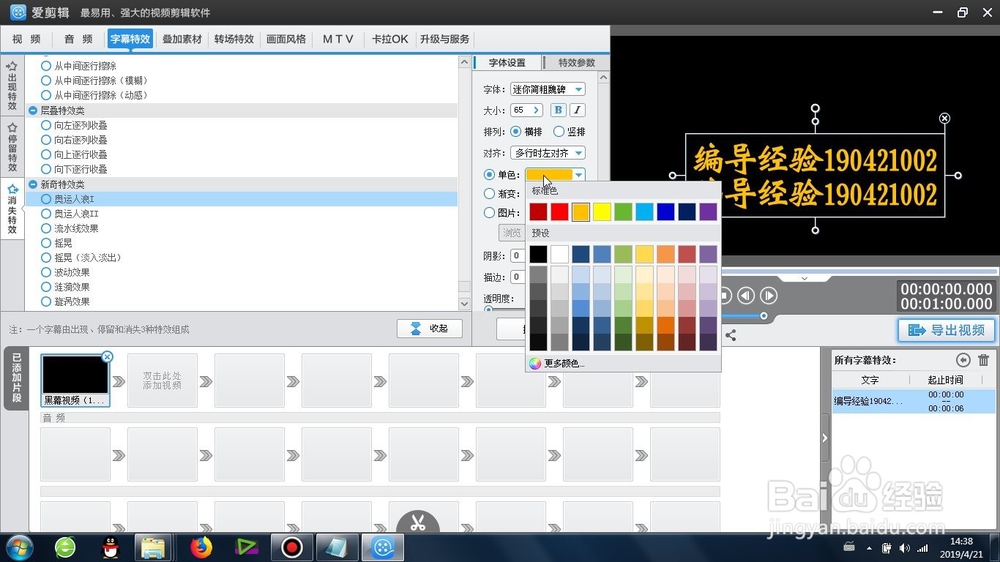Open Firefox from the taskbar
The height and width of the screenshot is (562, 1000).
pyautogui.click(x=201, y=547)
